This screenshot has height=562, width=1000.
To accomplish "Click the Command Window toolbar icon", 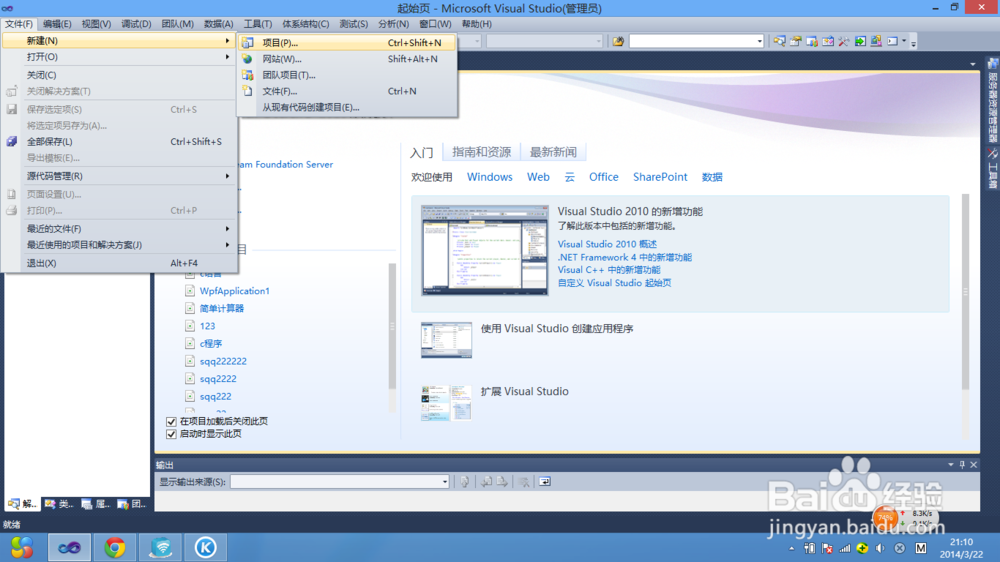I will coord(893,41).
